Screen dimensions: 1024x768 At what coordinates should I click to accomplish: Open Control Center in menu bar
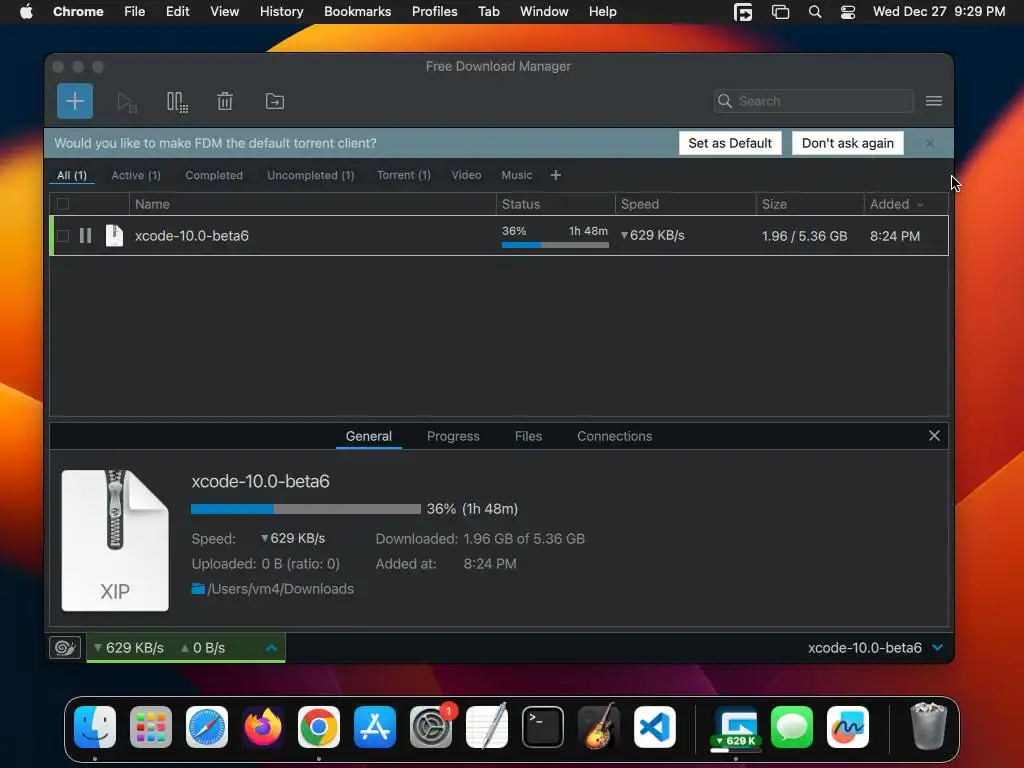(x=848, y=12)
